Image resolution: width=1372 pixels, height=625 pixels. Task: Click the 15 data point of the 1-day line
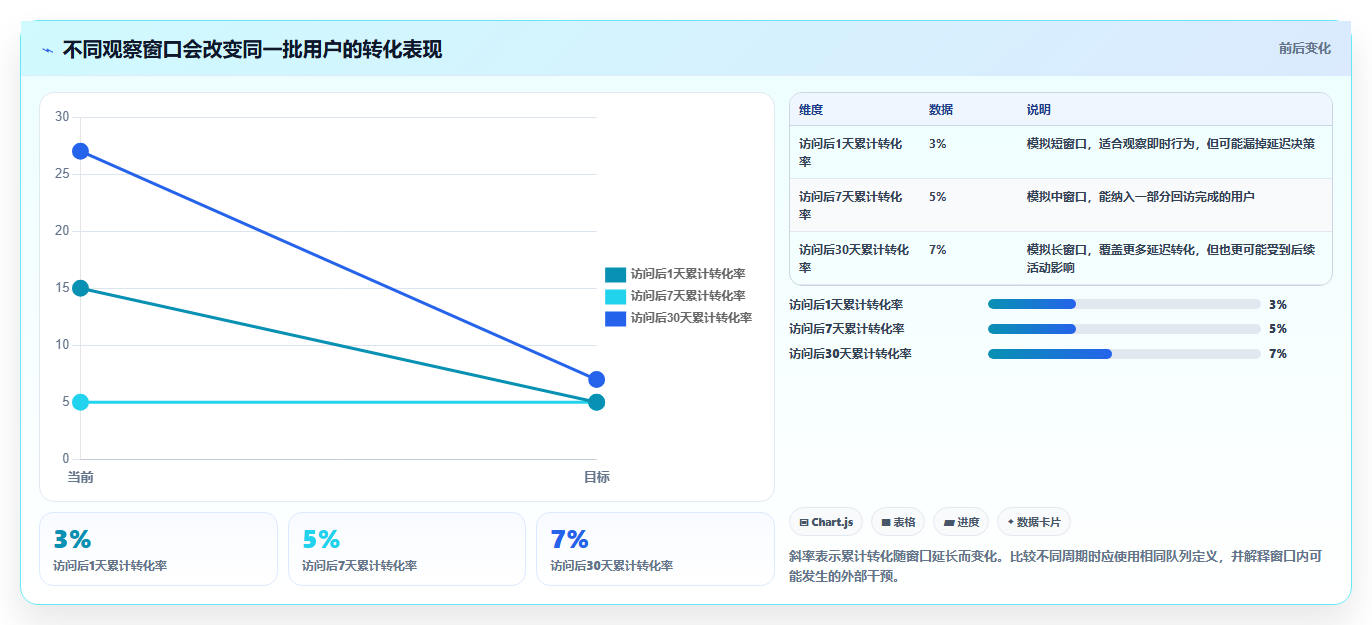(x=81, y=288)
